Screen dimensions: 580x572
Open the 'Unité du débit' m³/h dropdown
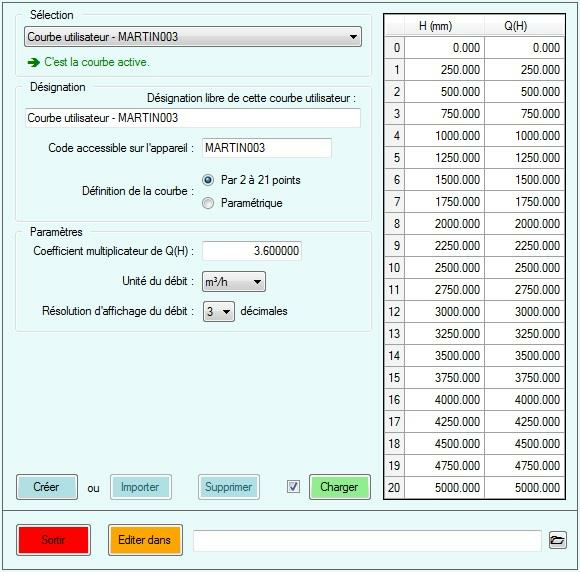233,282
